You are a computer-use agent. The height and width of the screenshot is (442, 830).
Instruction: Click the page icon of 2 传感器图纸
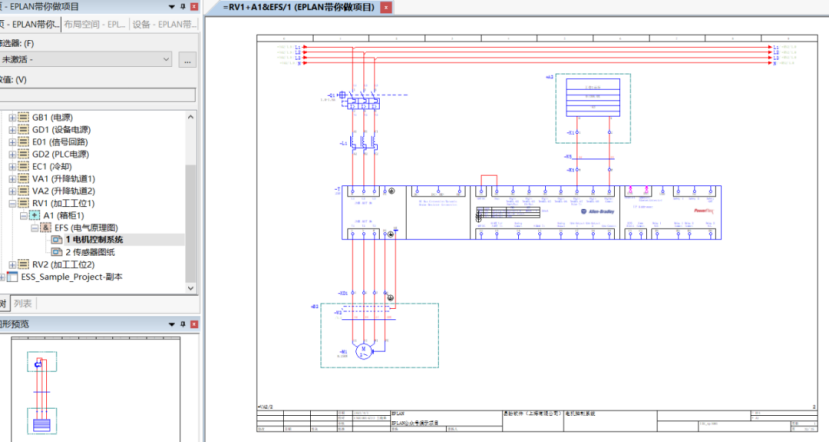[57, 252]
